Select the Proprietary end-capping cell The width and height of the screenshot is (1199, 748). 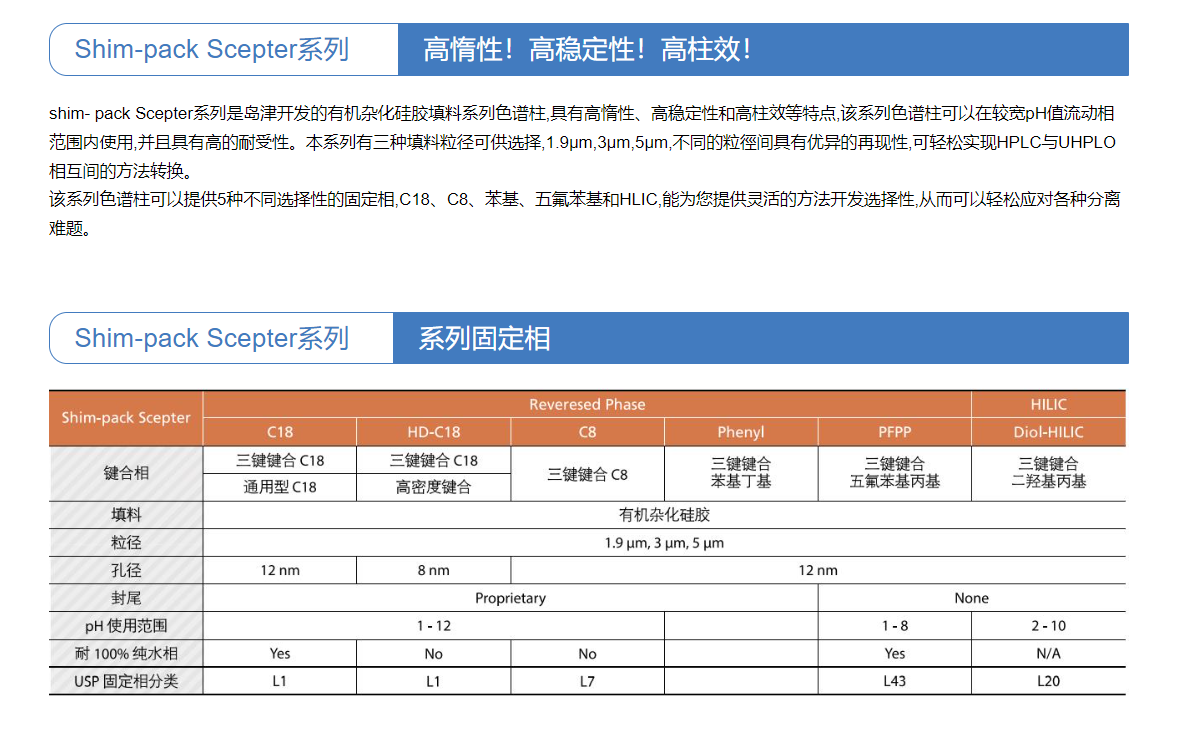510,598
